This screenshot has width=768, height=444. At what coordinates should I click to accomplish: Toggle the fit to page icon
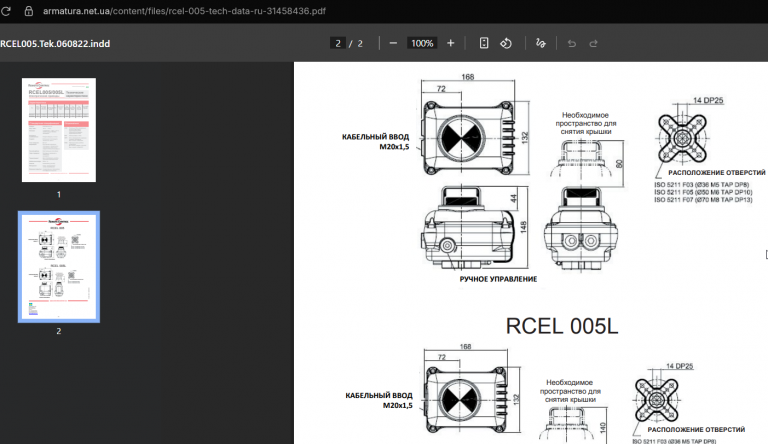[x=484, y=43]
